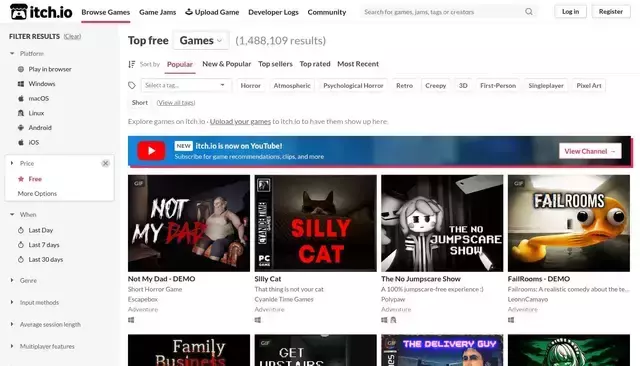The width and height of the screenshot is (640, 366).
Task: Click the tag icon beside tag selector
Action: (x=131, y=85)
